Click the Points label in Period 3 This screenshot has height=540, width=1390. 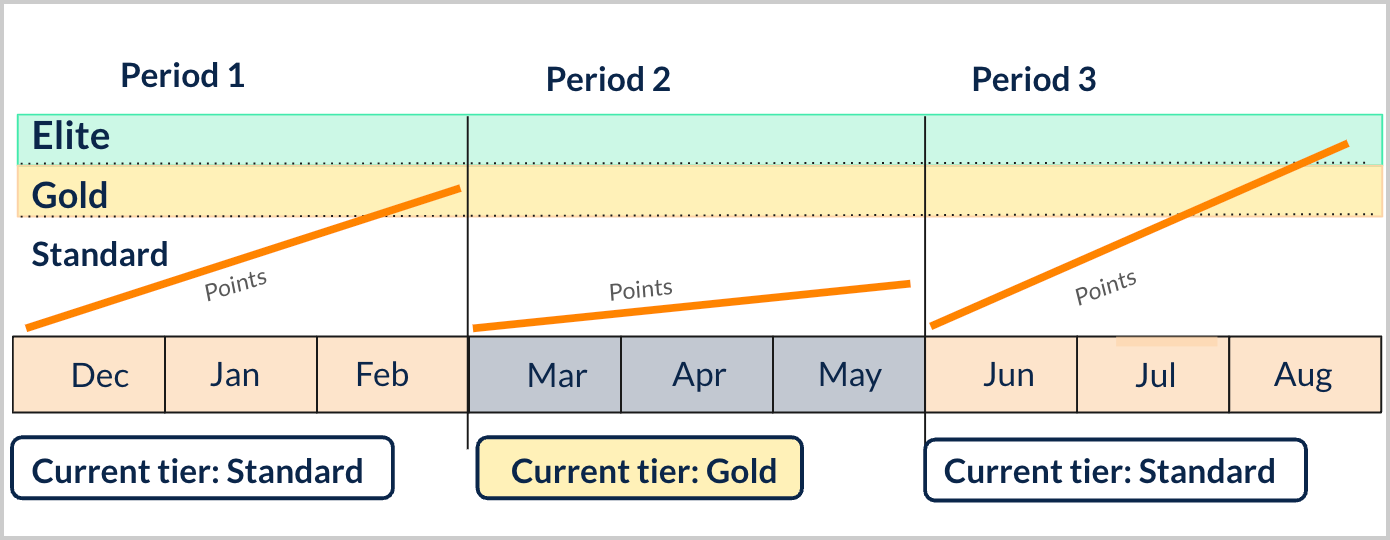pyautogui.click(x=1106, y=288)
